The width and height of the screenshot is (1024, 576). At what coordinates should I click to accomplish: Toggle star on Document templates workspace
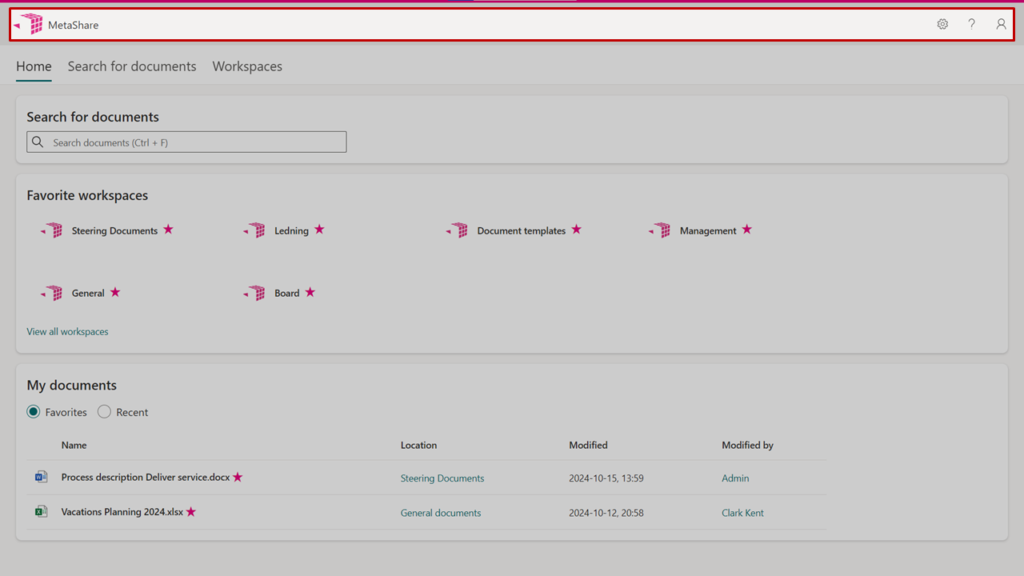pos(576,230)
